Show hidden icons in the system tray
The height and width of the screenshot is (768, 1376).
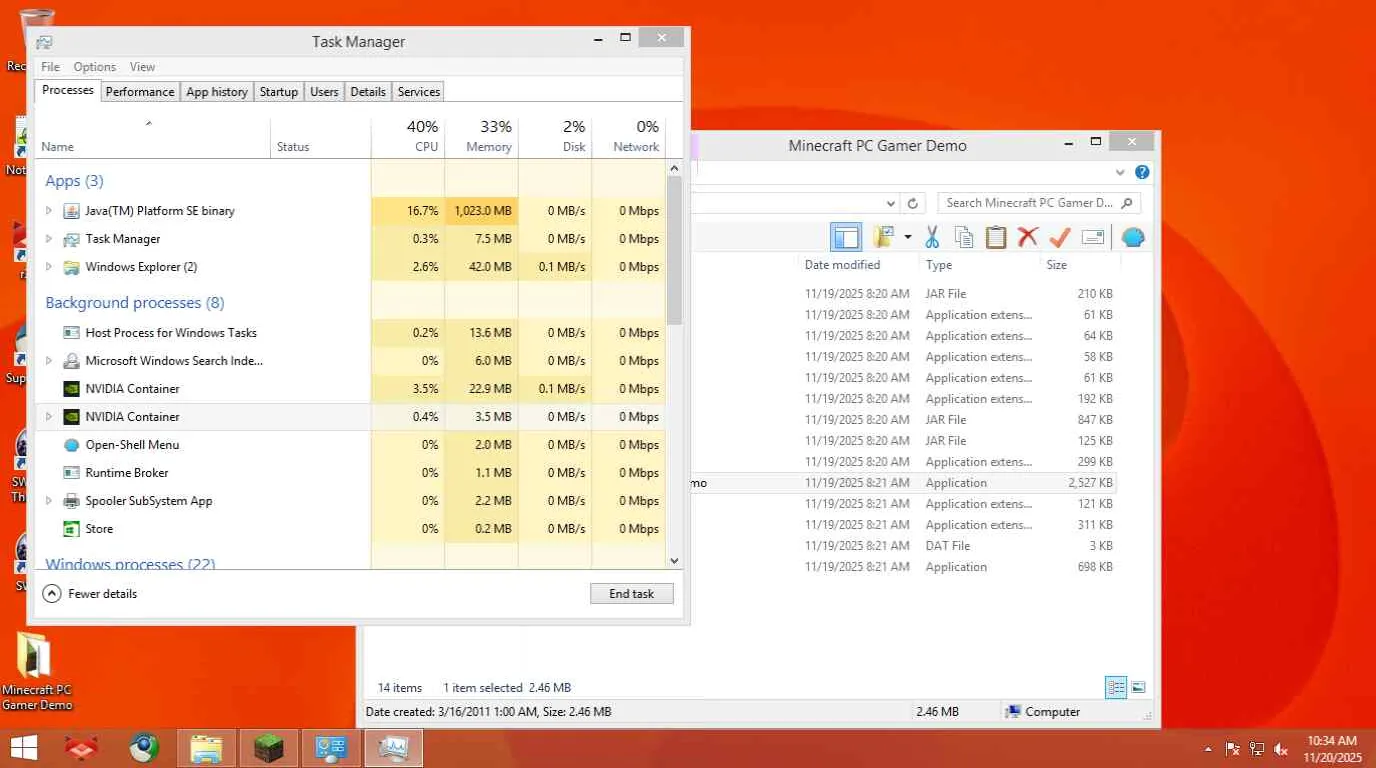(1208, 749)
